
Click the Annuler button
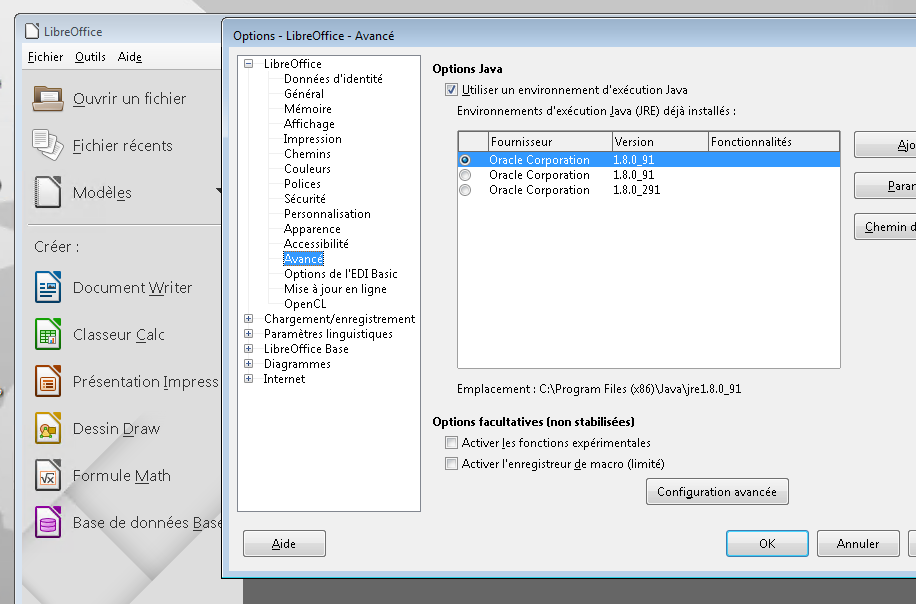(x=858, y=544)
